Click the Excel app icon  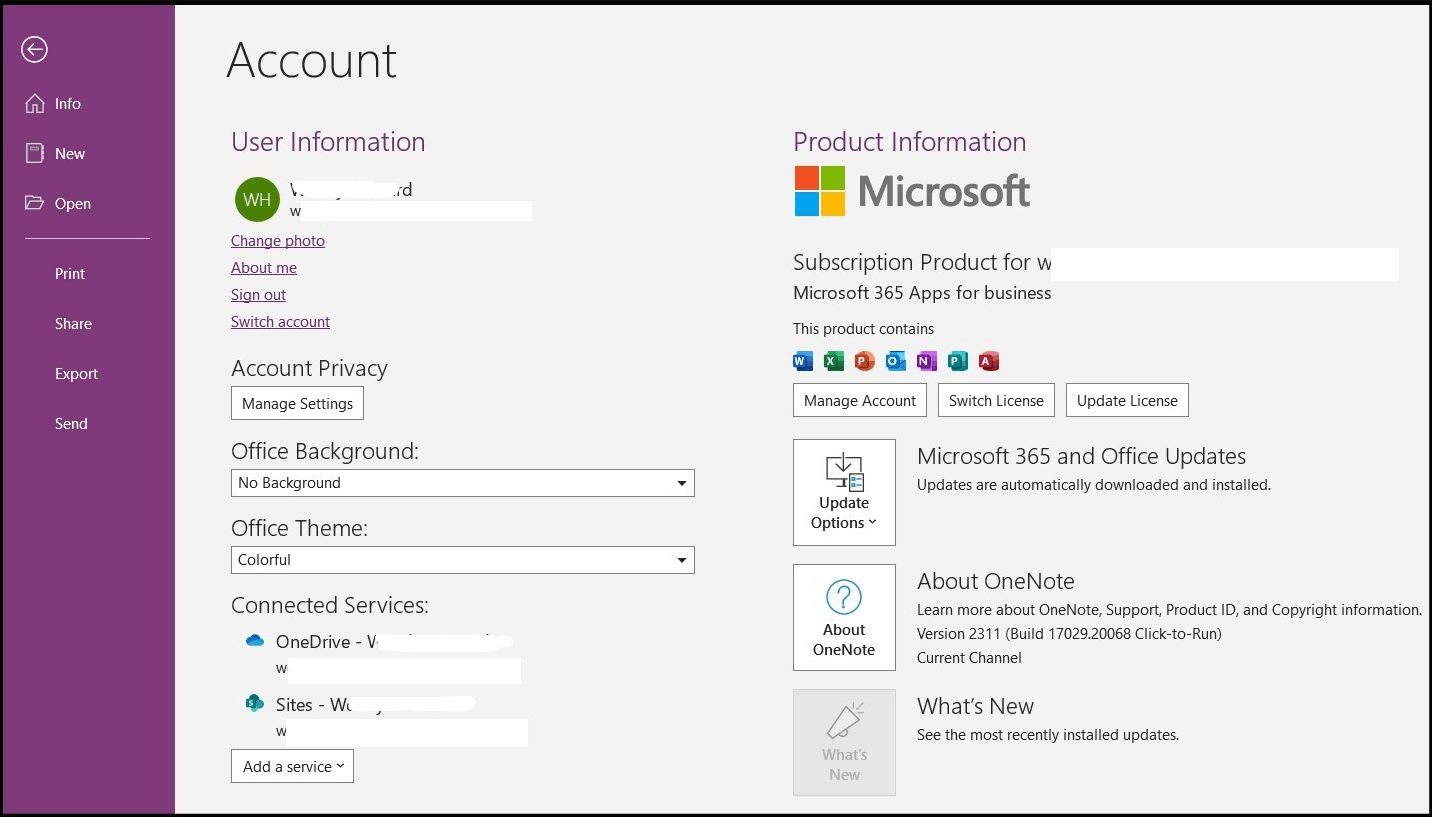pos(834,361)
